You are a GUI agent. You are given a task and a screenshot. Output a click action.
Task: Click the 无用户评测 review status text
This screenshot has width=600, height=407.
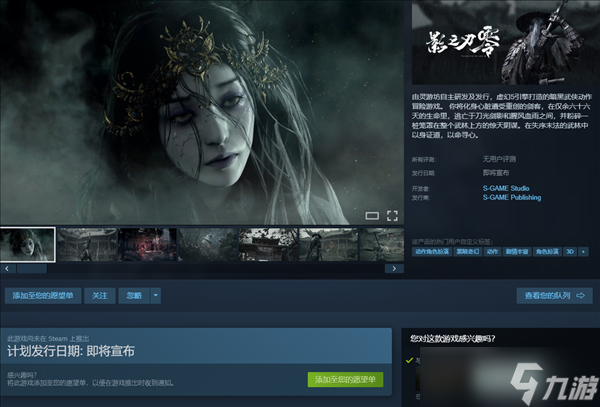click(499, 159)
